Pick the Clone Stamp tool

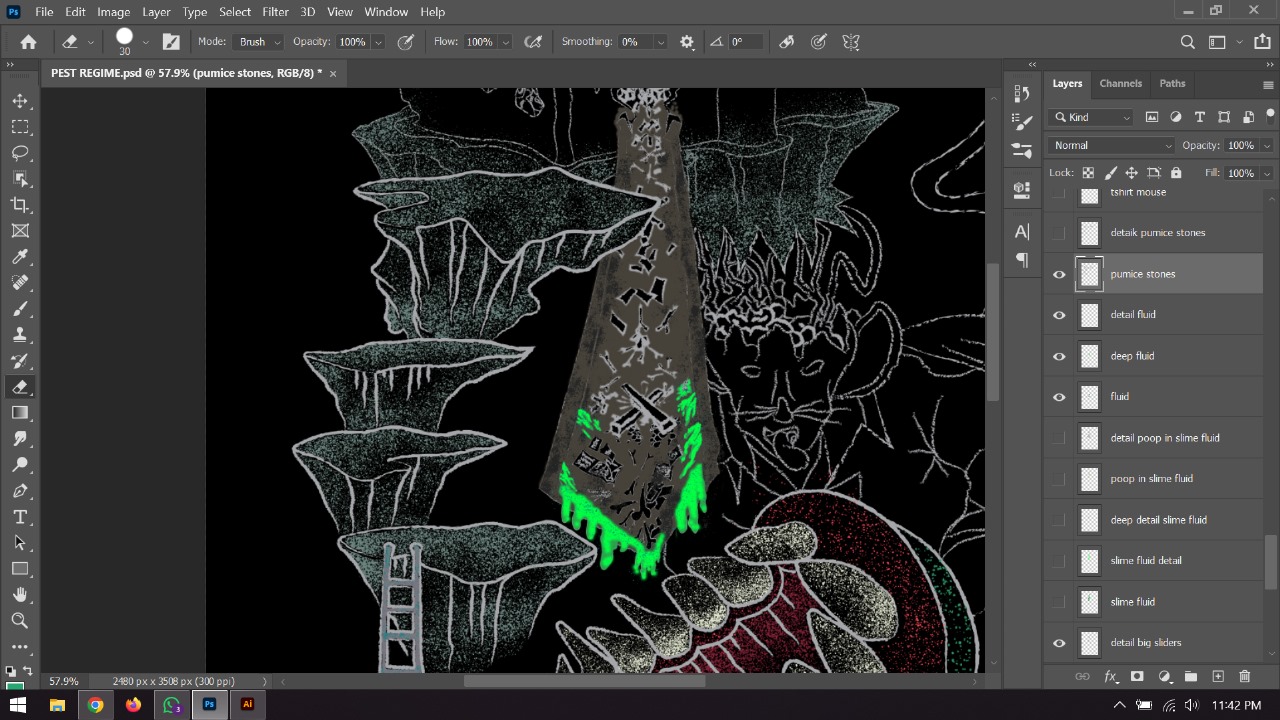[x=20, y=335]
